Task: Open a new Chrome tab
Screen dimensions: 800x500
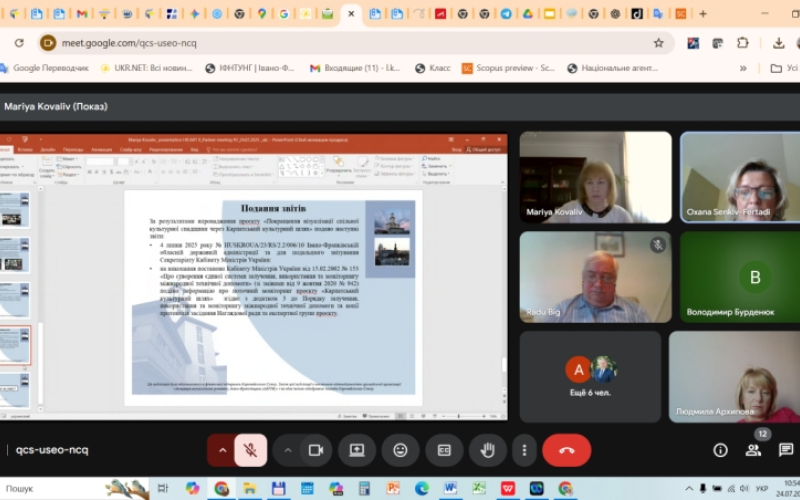Action: tap(703, 14)
